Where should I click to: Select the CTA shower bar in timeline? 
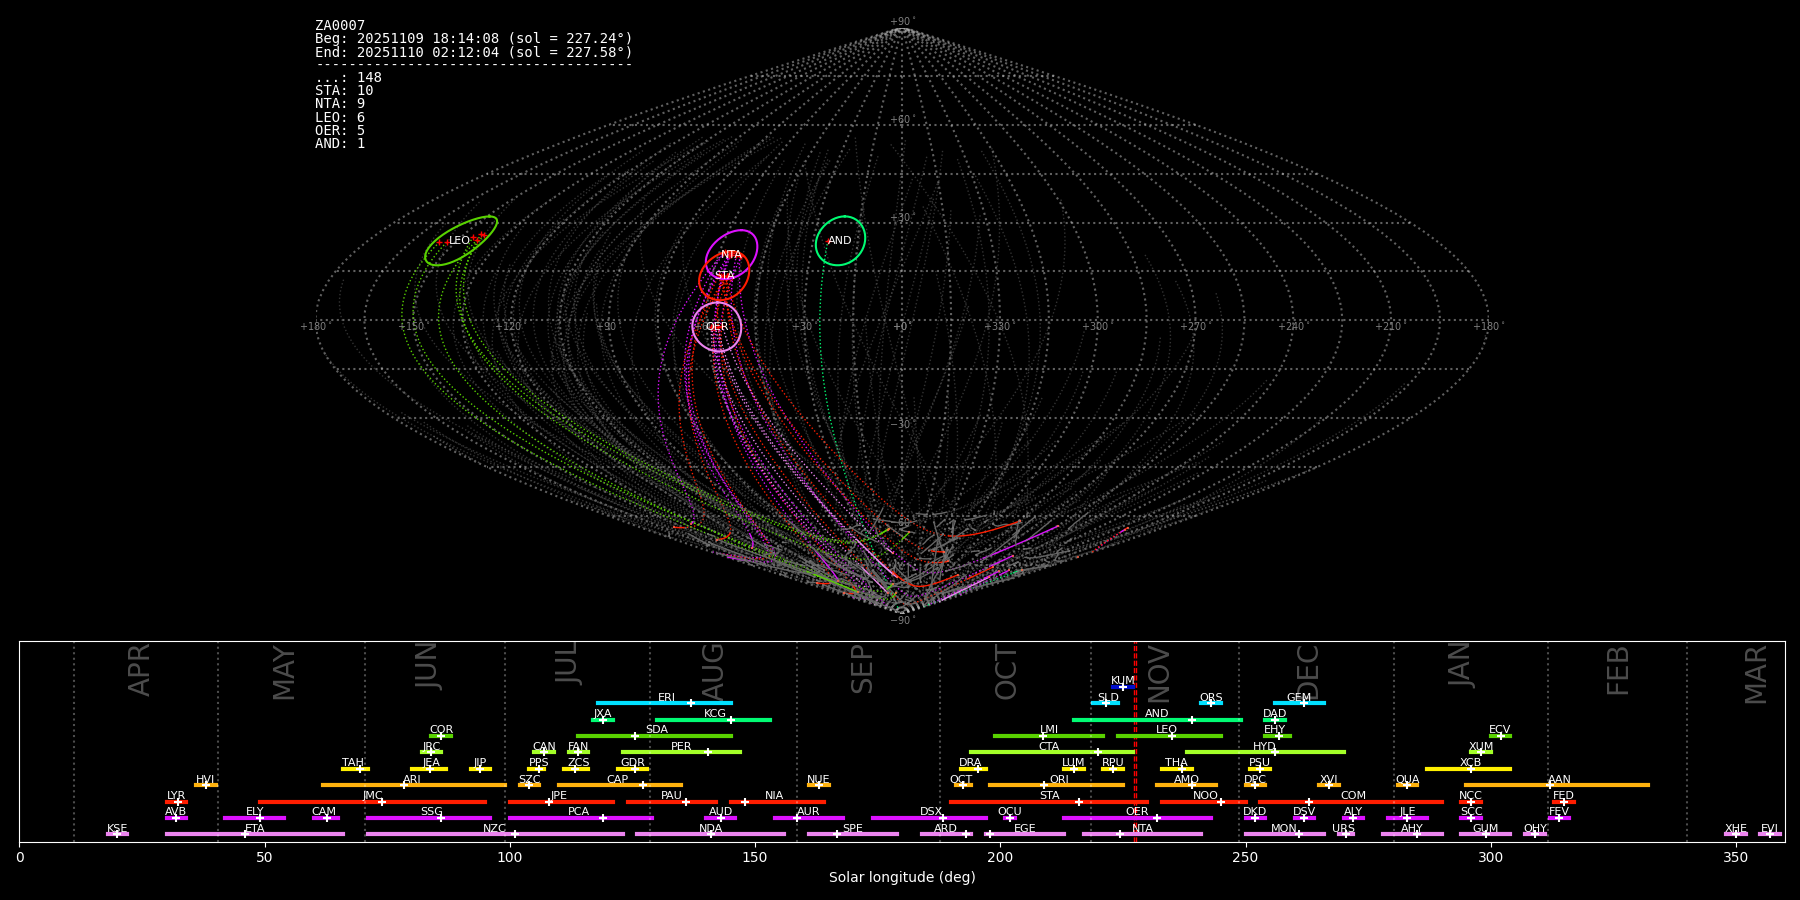(1052, 752)
